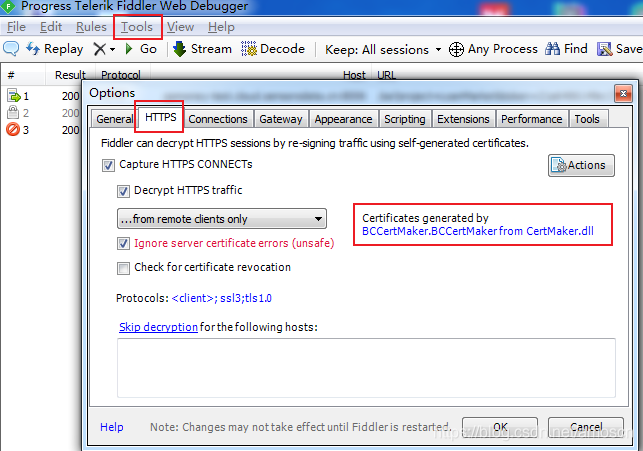Switch to the Performance tab
This screenshot has width=643, height=451.
(531, 119)
